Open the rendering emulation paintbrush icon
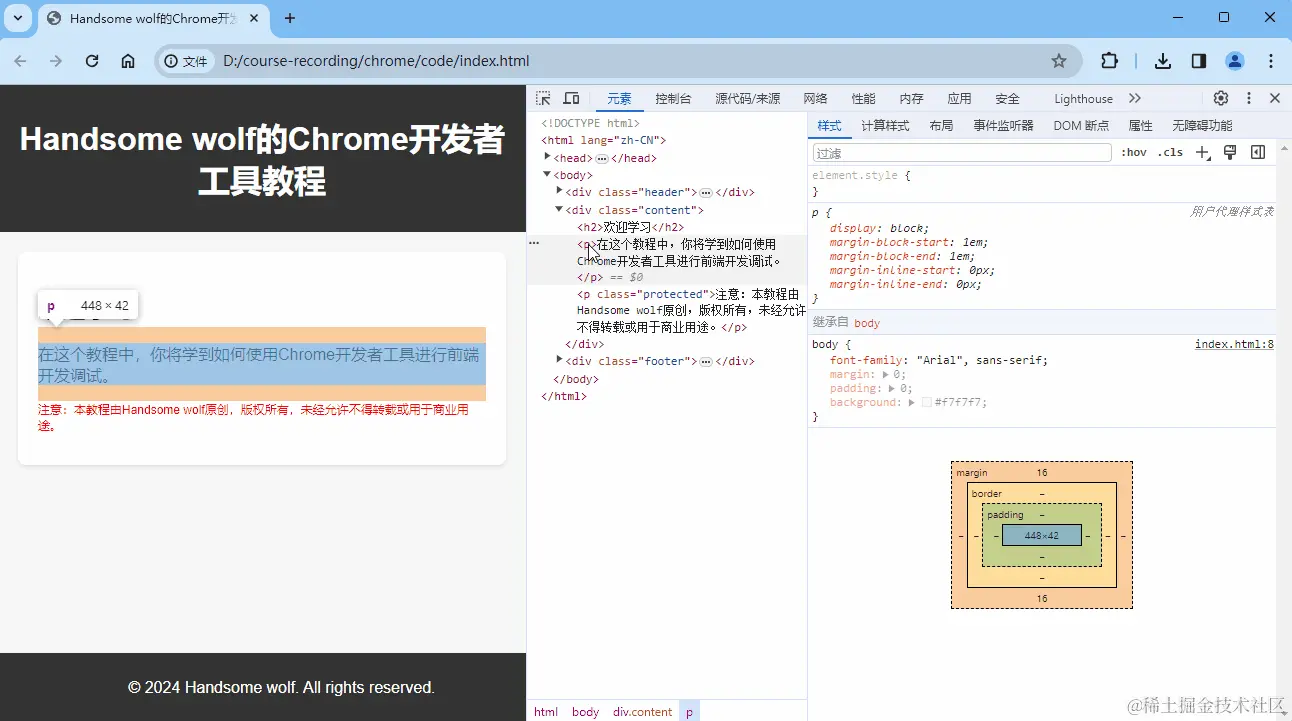This screenshot has width=1292, height=721. coord(1231,152)
